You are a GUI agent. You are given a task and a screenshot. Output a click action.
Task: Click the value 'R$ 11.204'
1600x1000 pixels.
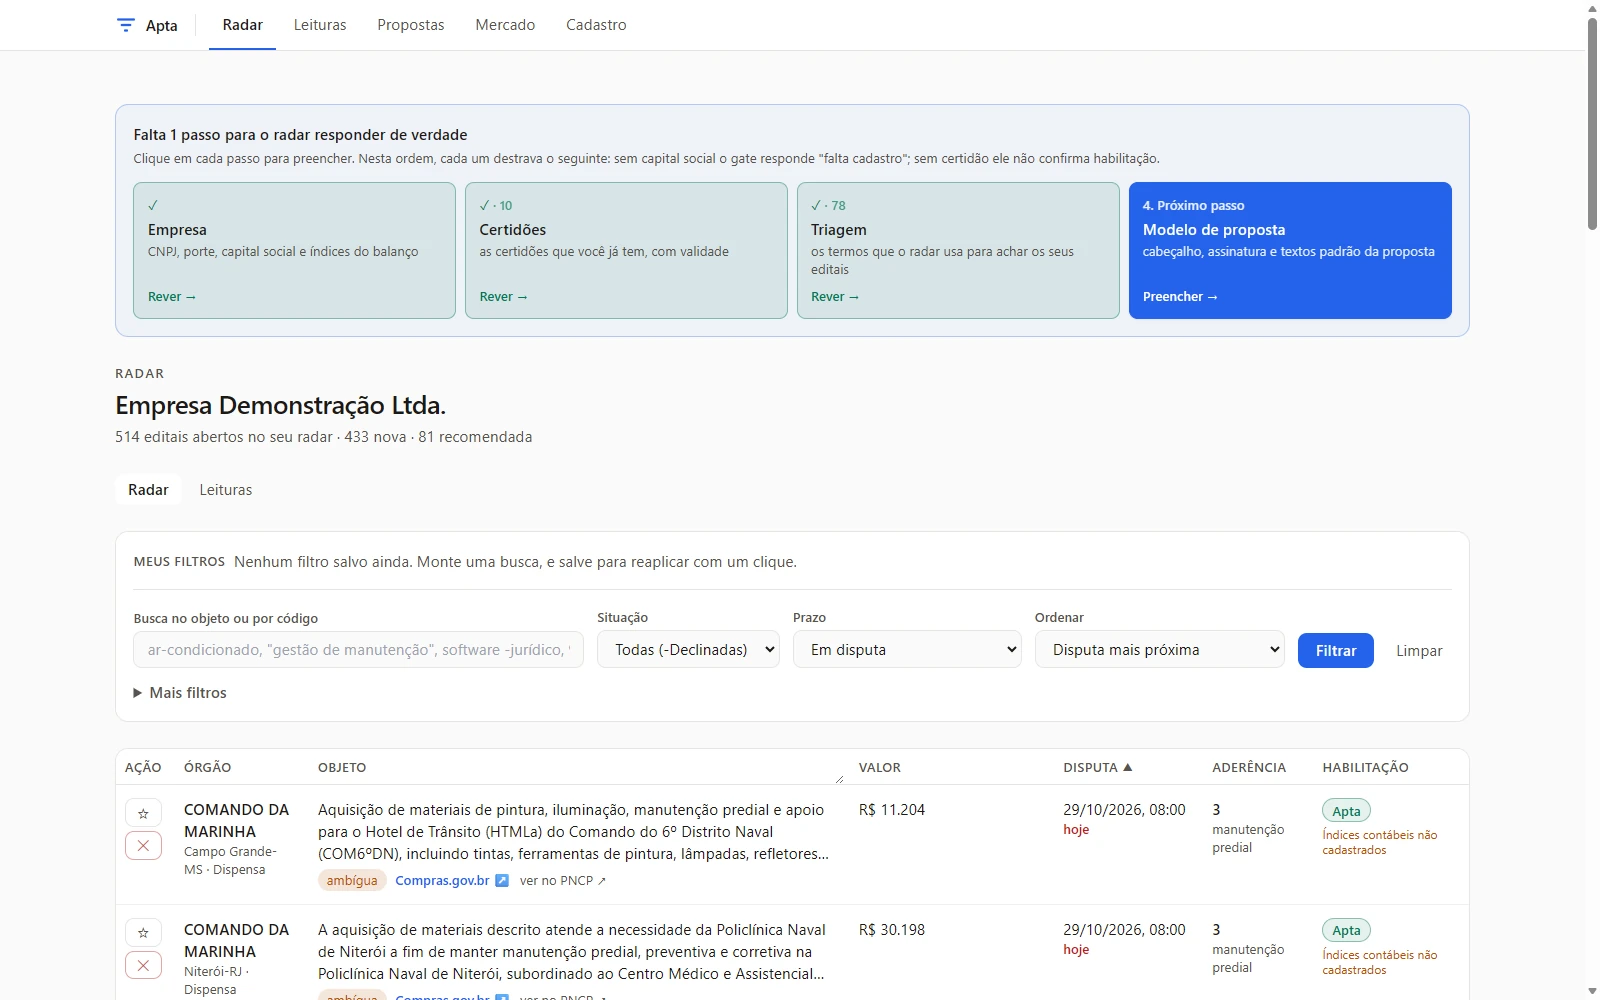point(892,810)
